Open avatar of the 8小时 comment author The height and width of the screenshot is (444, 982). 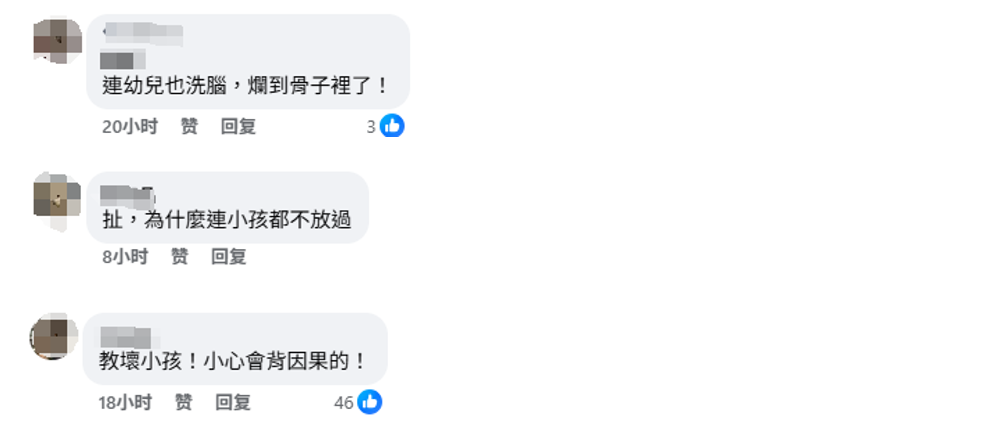coord(57,201)
